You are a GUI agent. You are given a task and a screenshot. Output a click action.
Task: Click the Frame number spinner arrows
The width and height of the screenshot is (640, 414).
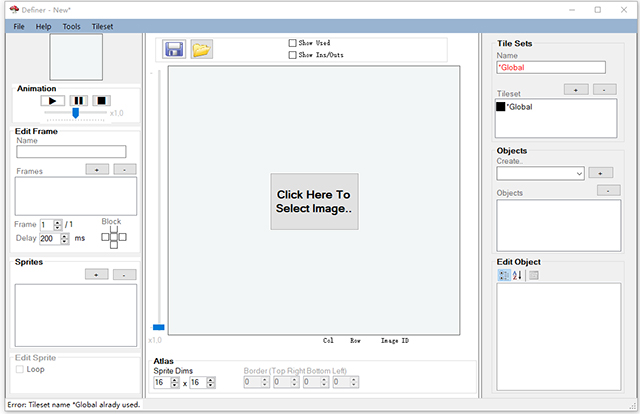click(x=58, y=225)
